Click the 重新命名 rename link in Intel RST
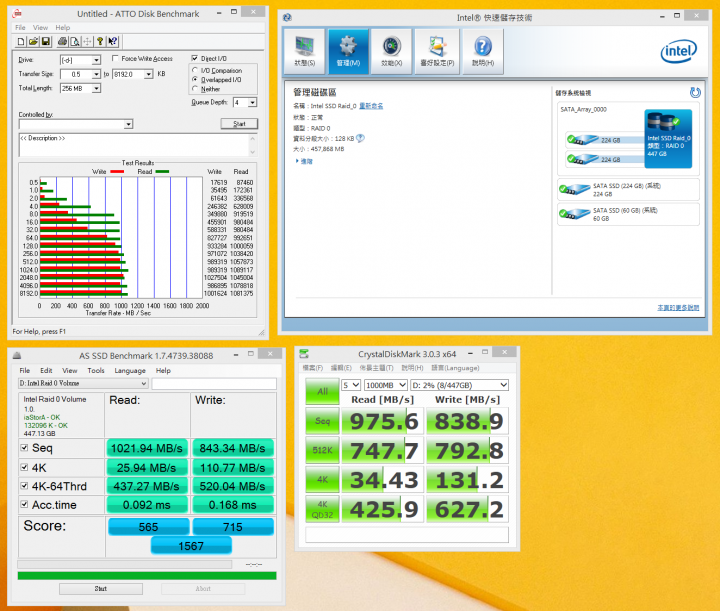720x611 pixels. pyautogui.click(x=371, y=106)
